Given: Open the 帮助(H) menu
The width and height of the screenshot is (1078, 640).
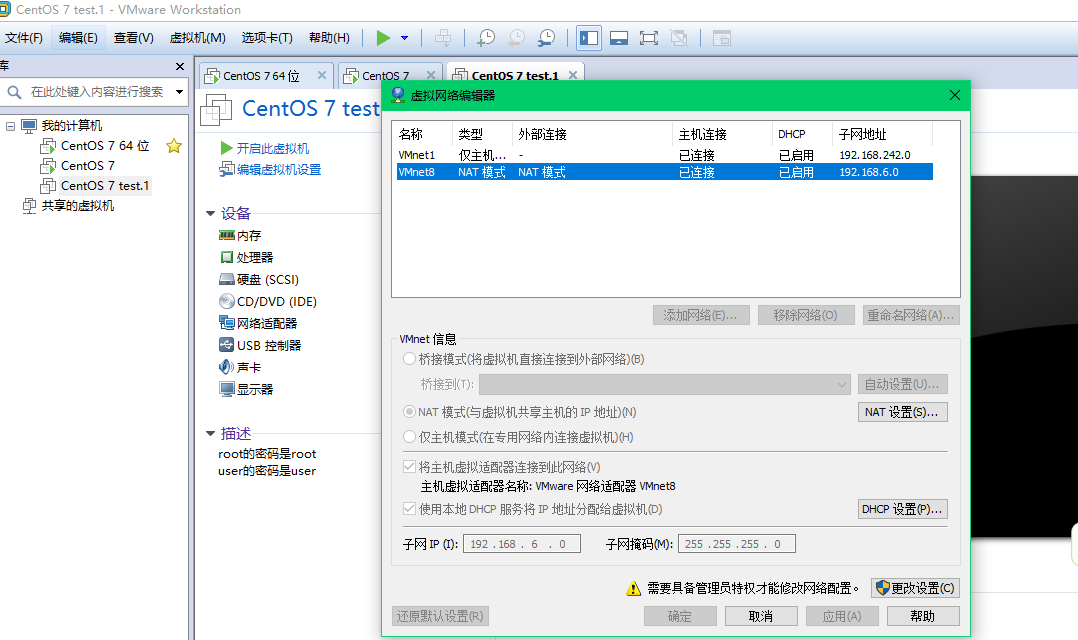Looking at the screenshot, I should pos(329,38).
